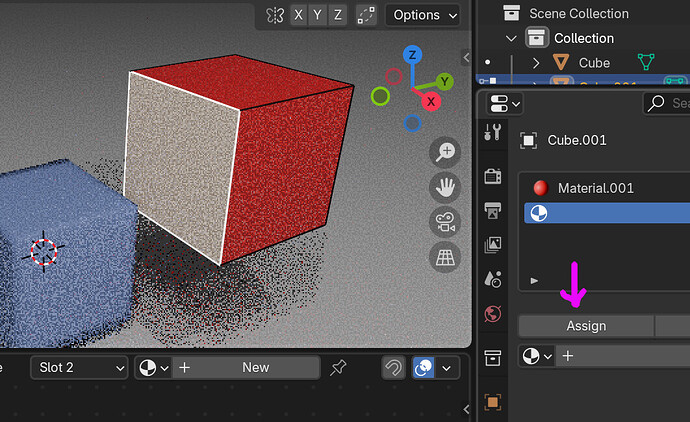Screen dimensions: 690x422
Task: Expand shader editor sidebar with bottom arrow
Action: (x=466, y=409)
